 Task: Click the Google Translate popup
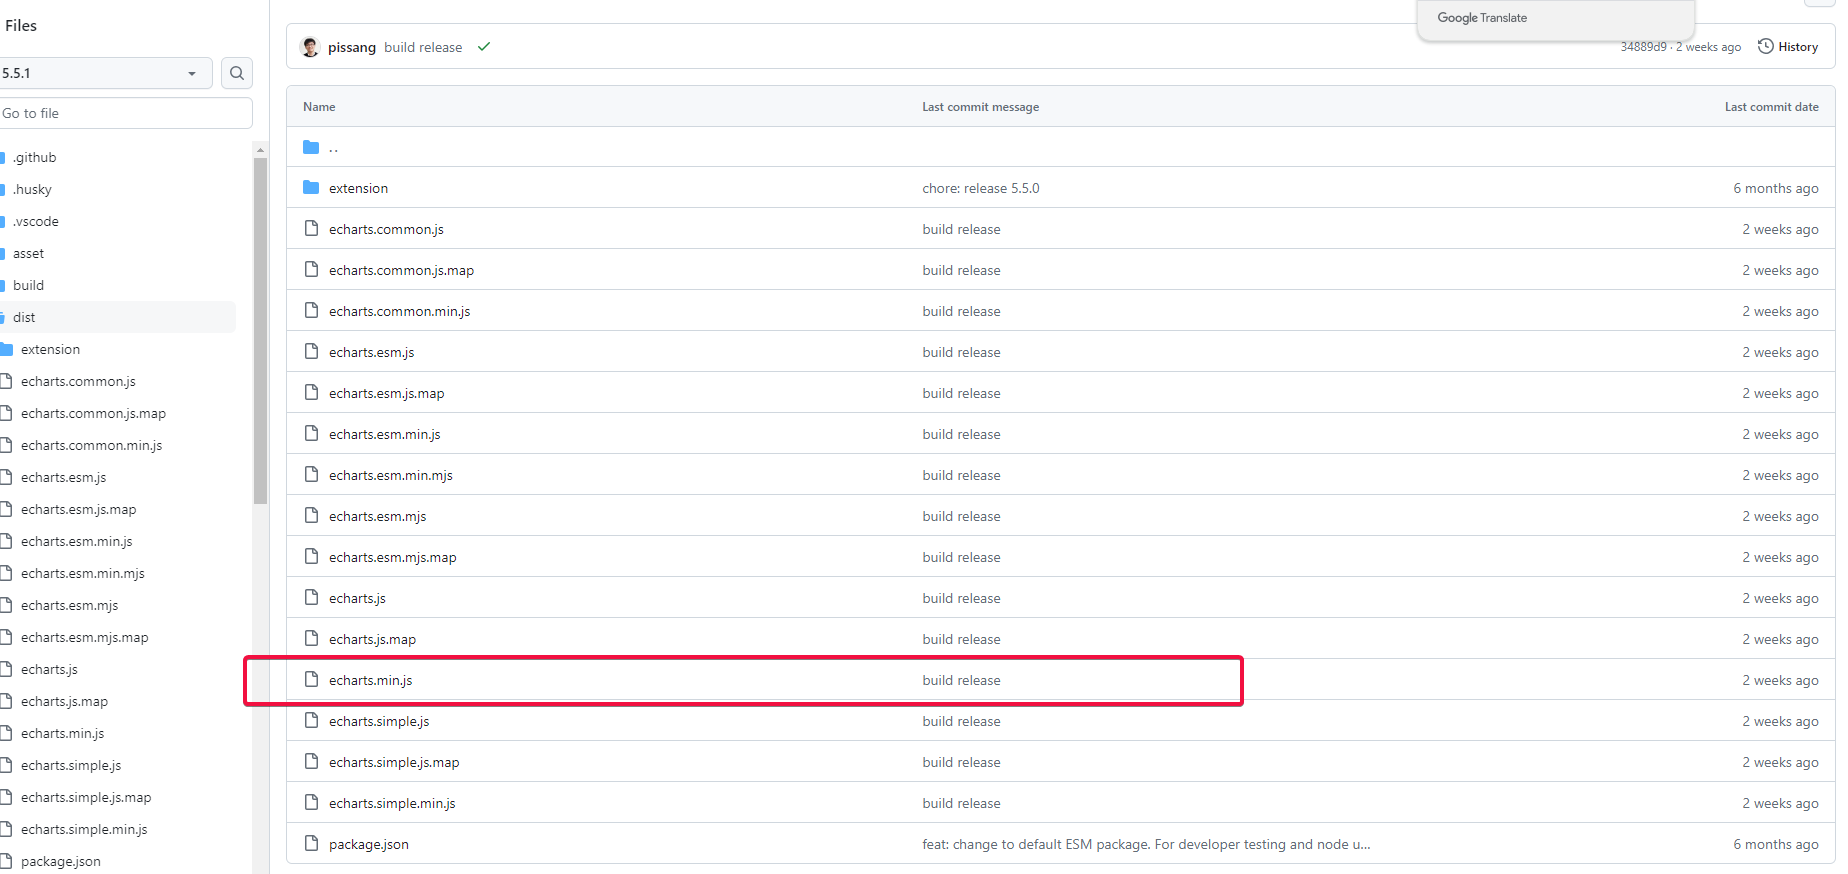tap(1555, 19)
